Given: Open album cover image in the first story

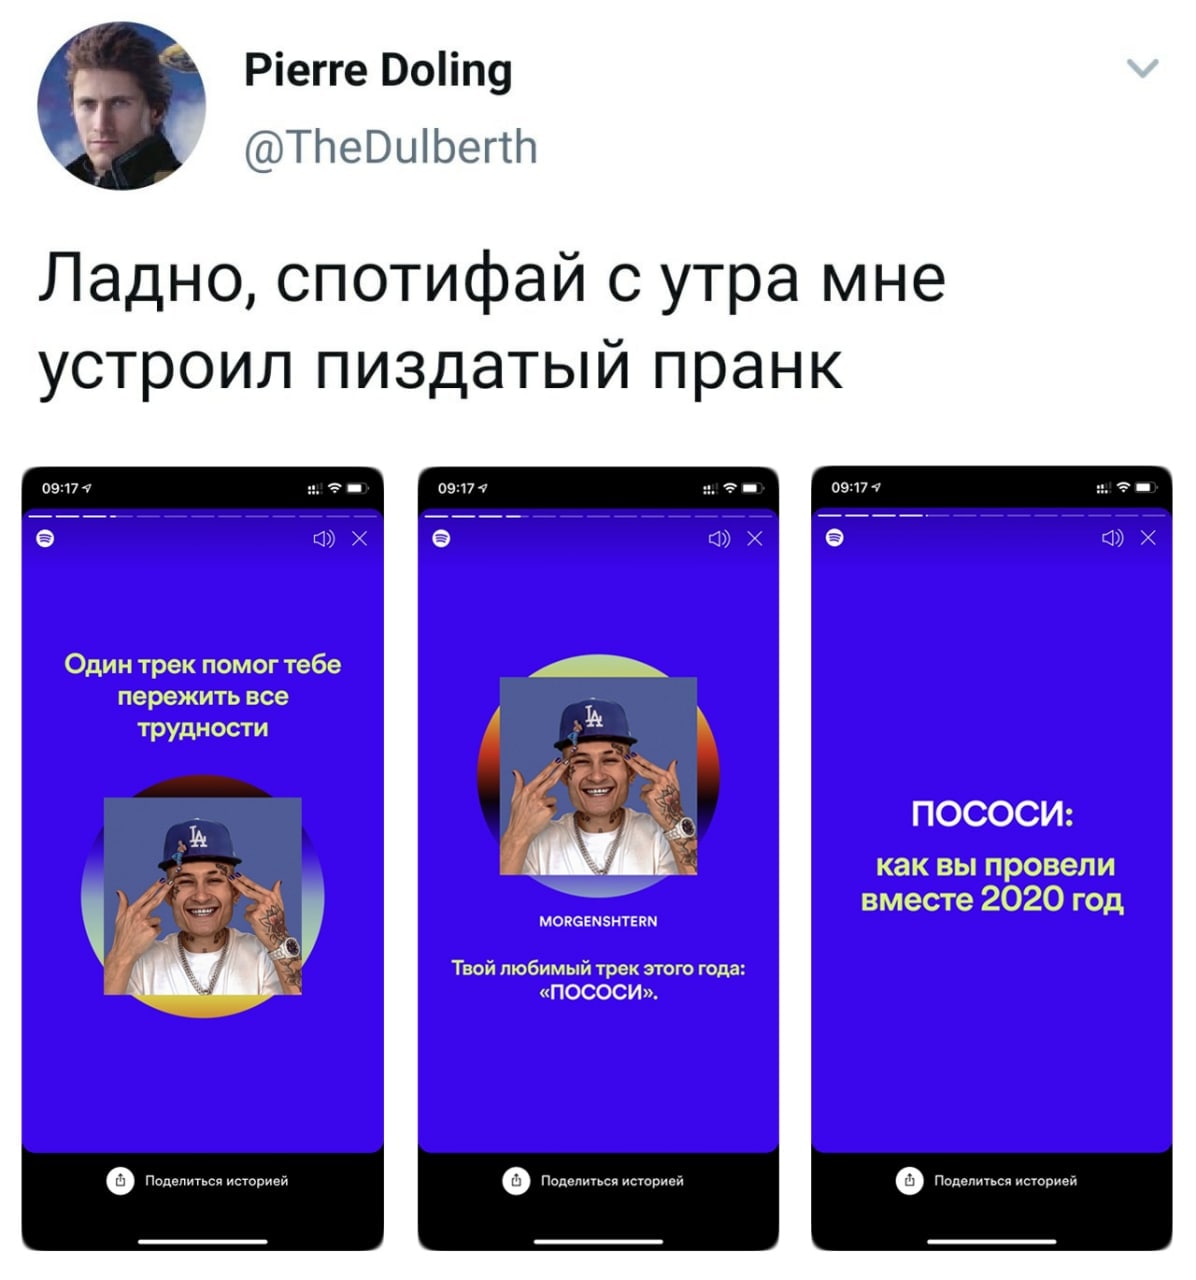Looking at the screenshot, I should tap(203, 896).
